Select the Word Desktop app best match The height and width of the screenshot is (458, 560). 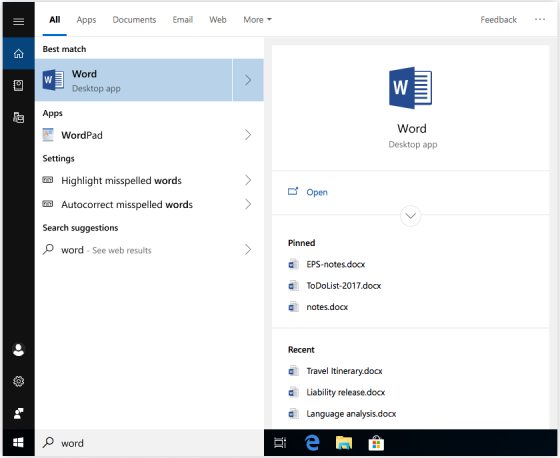point(134,80)
